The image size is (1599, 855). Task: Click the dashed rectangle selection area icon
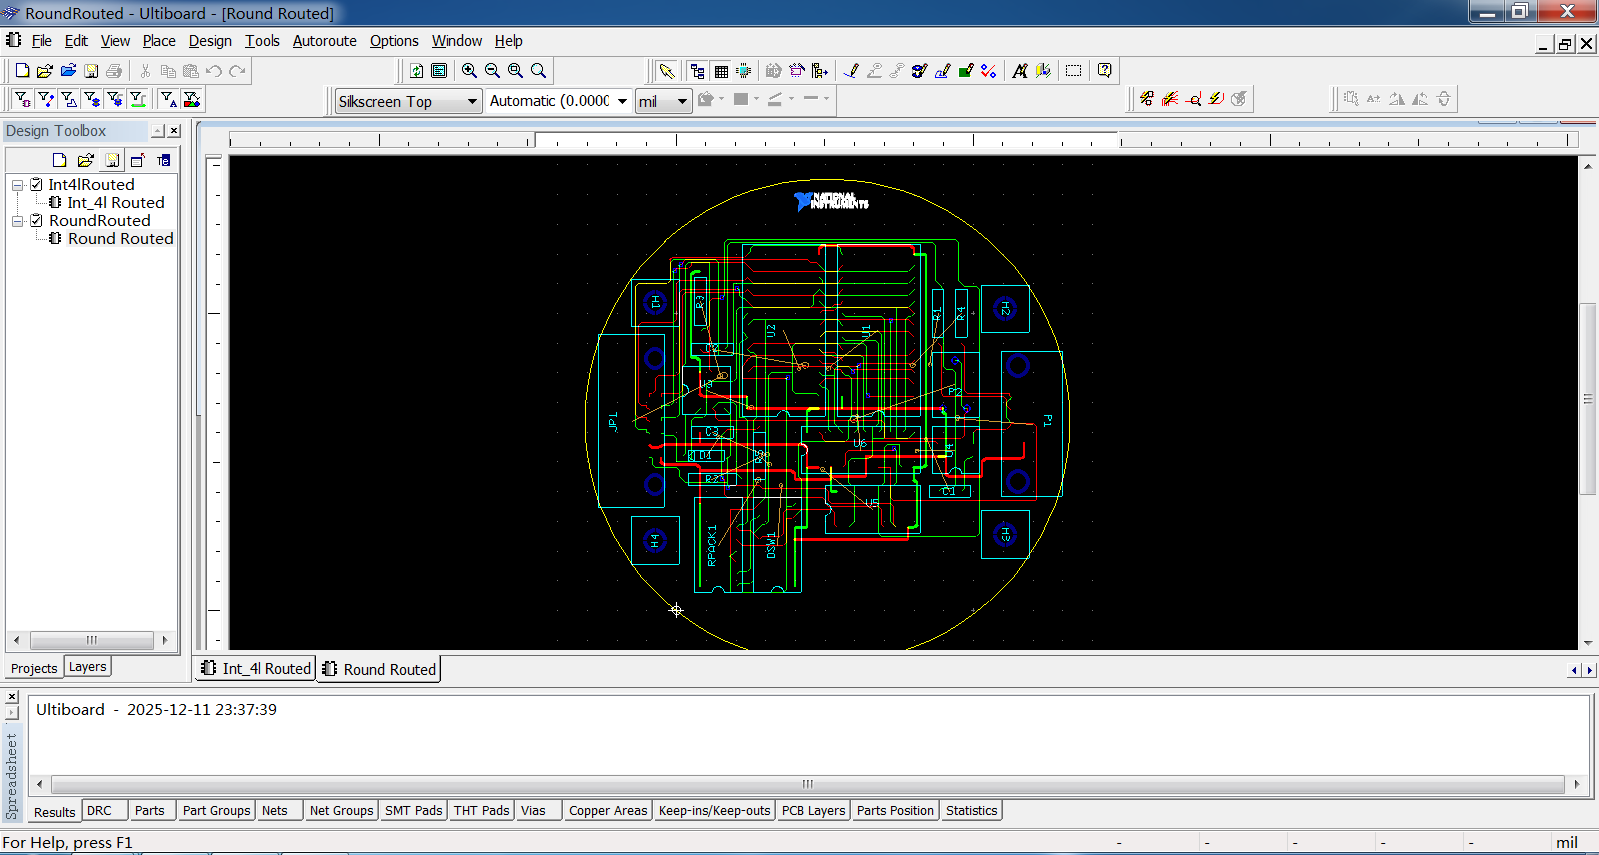pos(1073,71)
